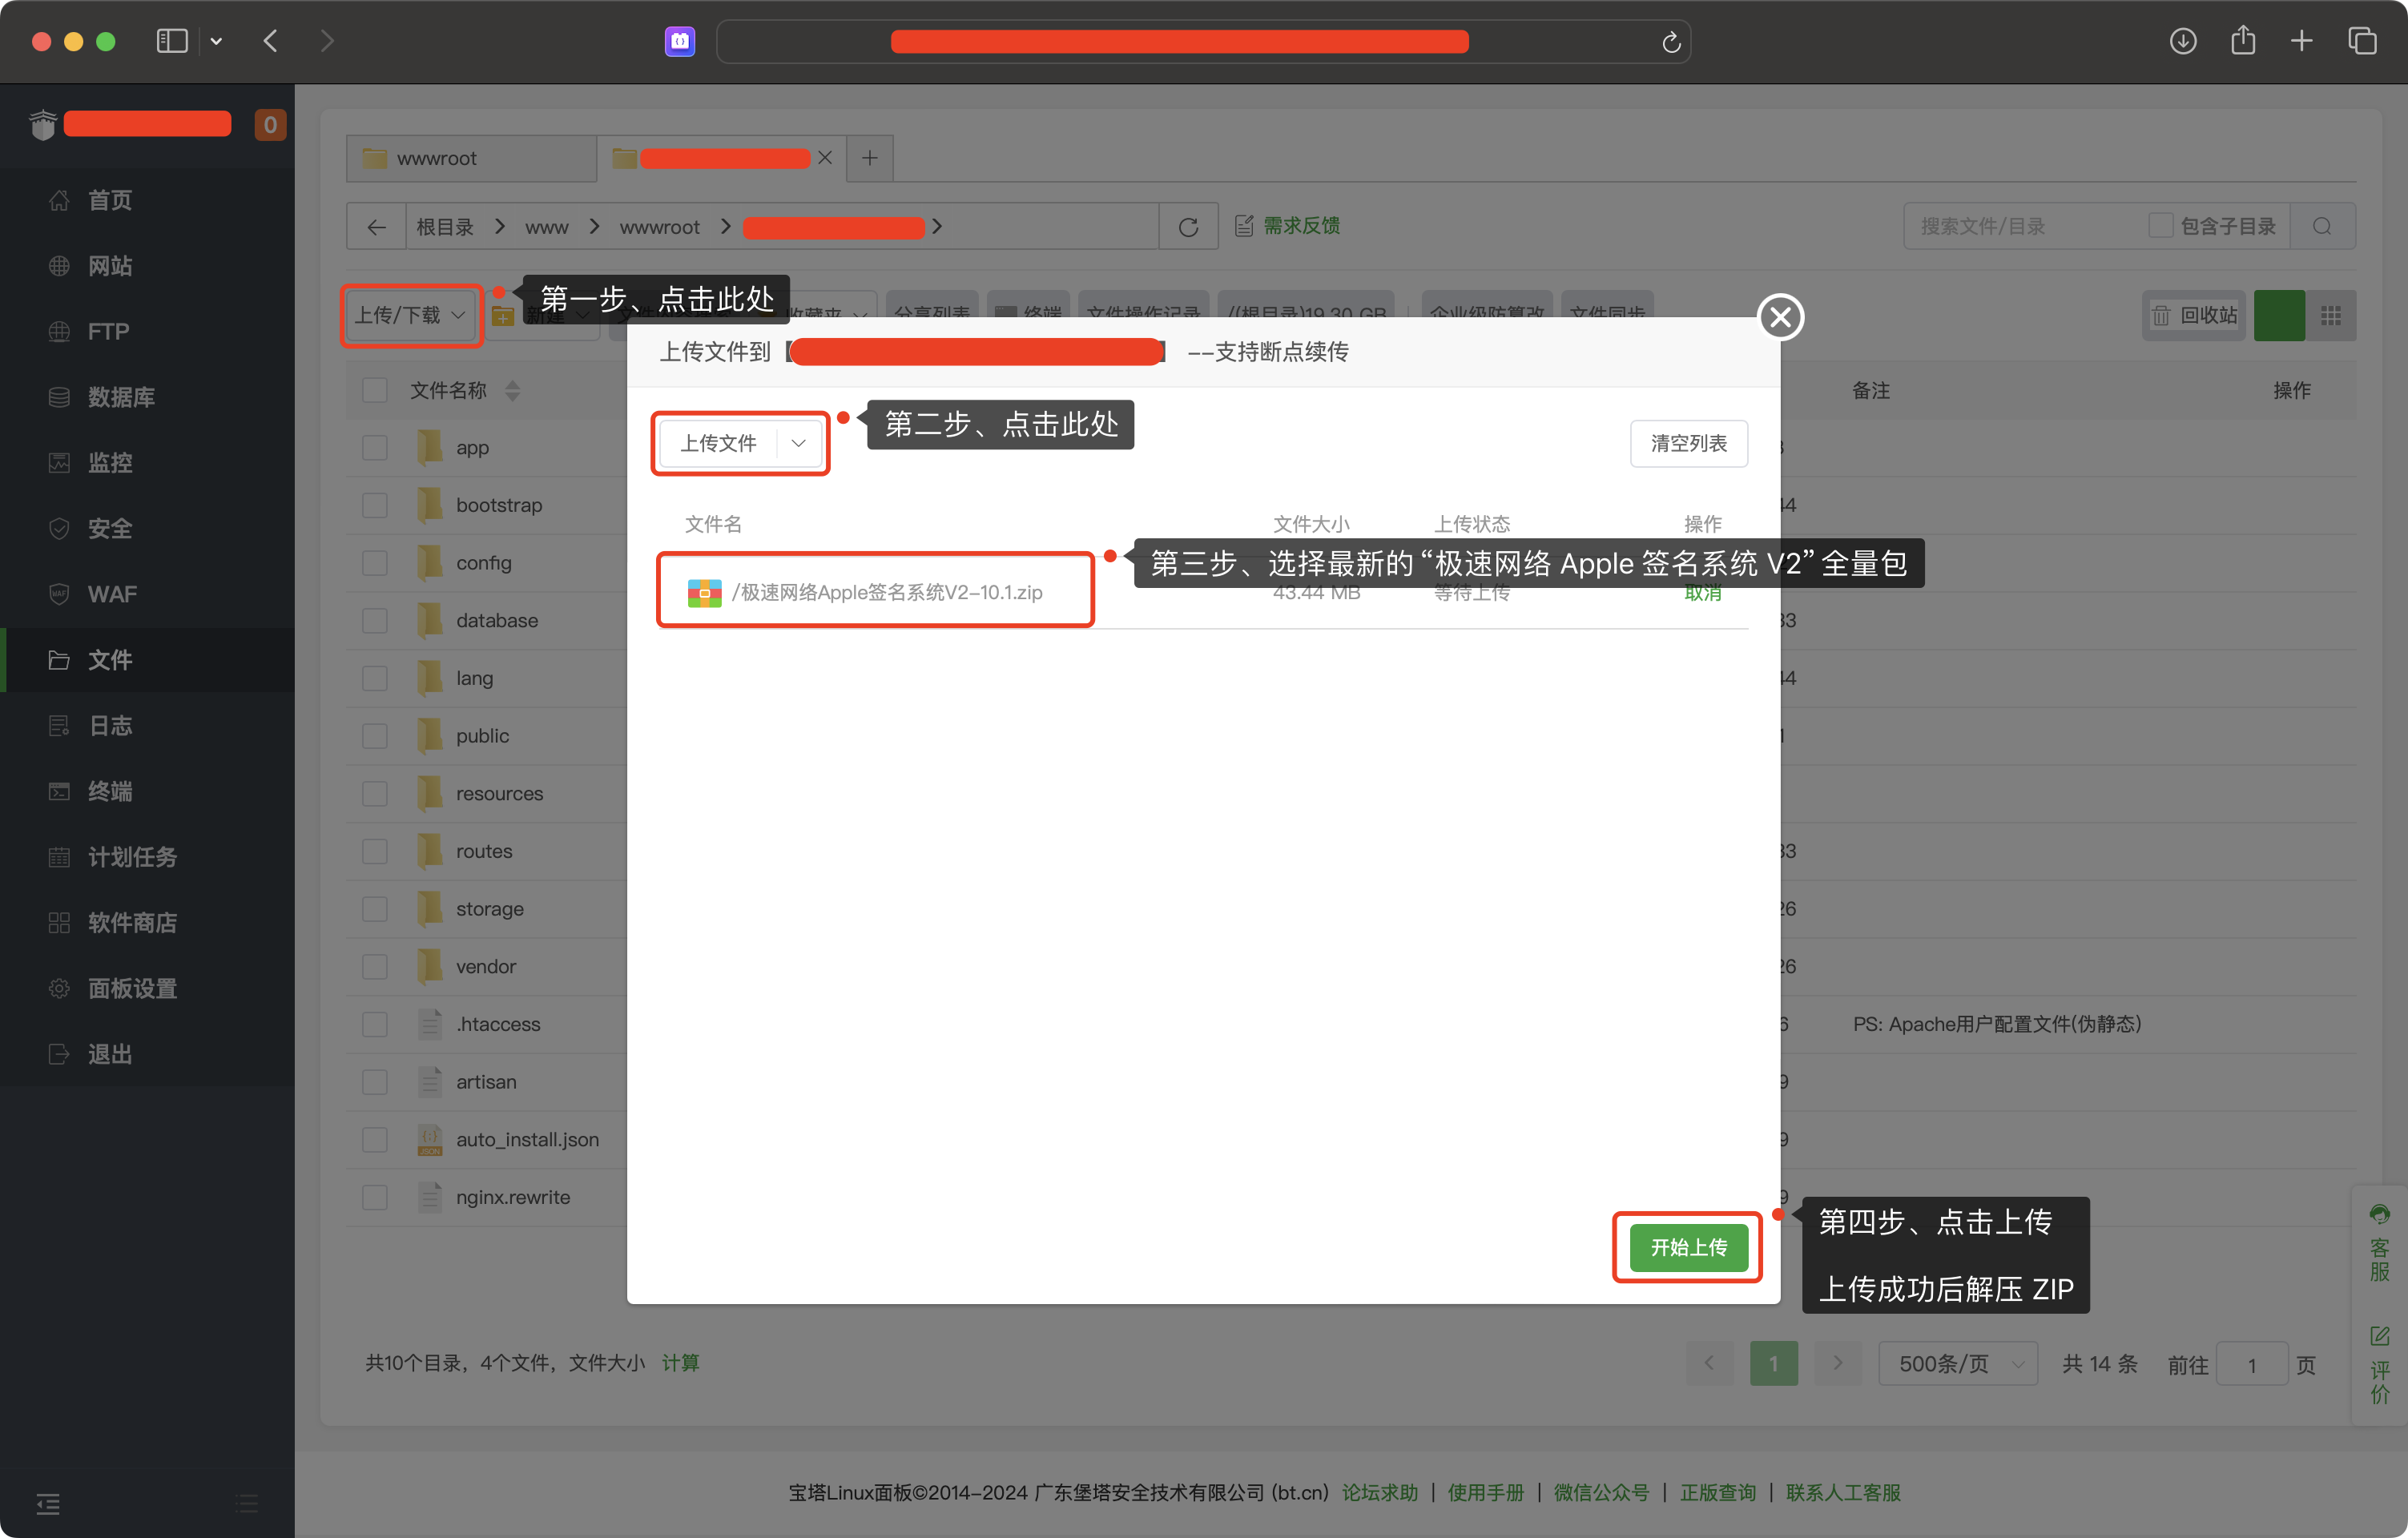Select the vendor folder checkbox
The image size is (2408, 1538).
pyautogui.click(x=375, y=967)
